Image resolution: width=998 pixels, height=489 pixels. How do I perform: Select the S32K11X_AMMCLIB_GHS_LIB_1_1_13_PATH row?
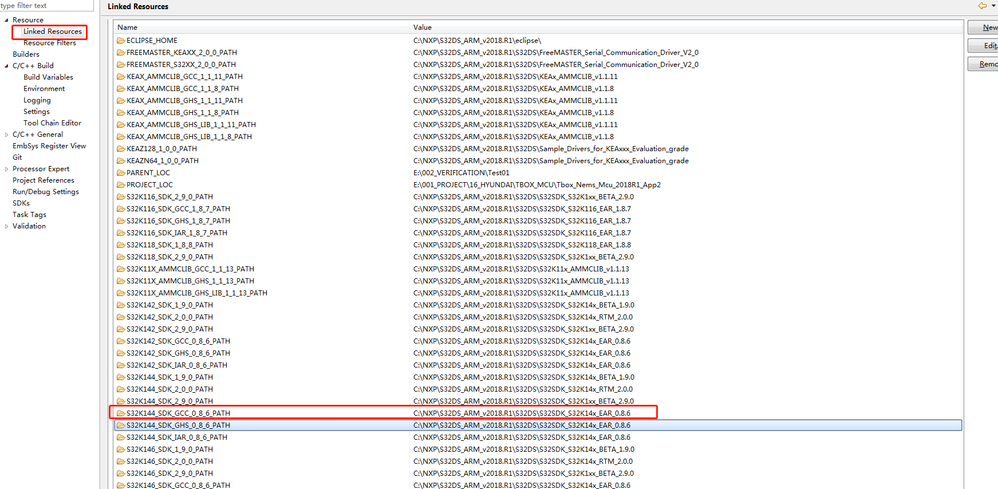coord(538,293)
